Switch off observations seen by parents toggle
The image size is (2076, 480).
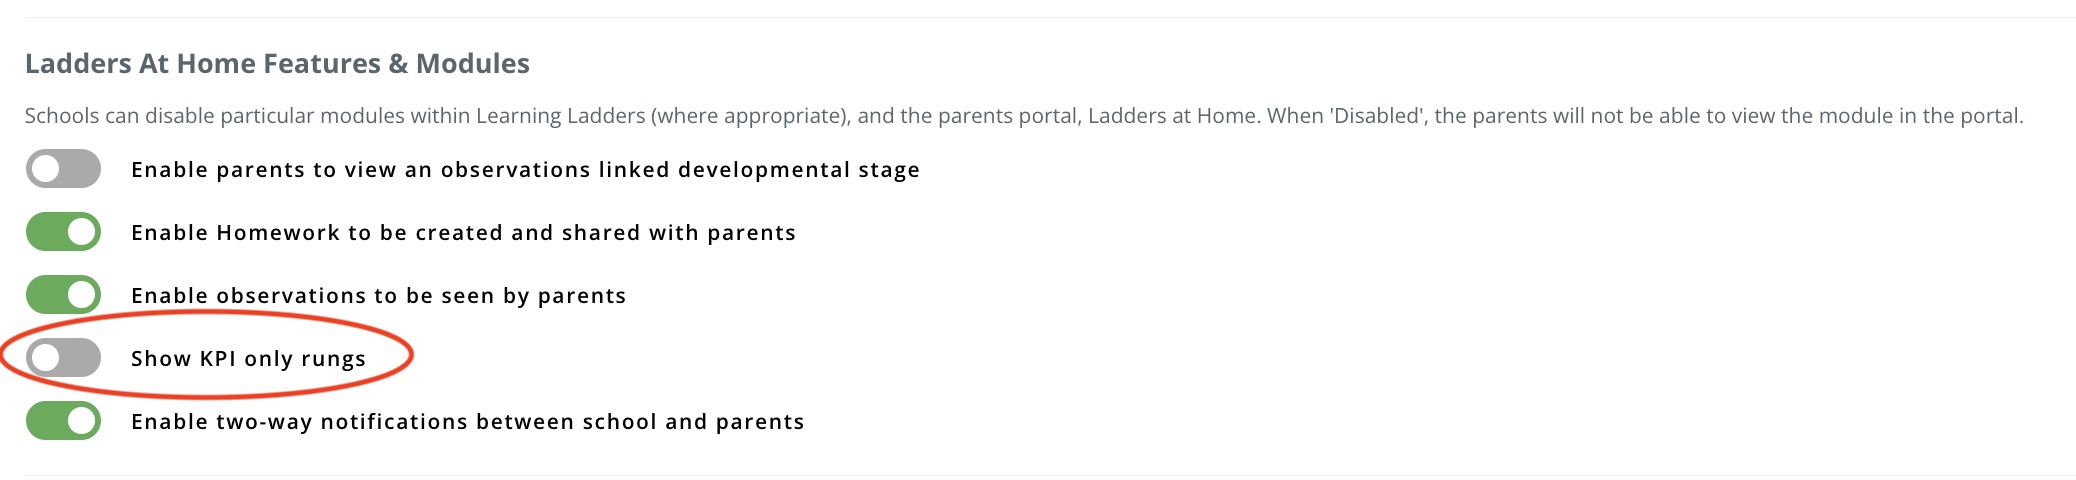tap(63, 295)
